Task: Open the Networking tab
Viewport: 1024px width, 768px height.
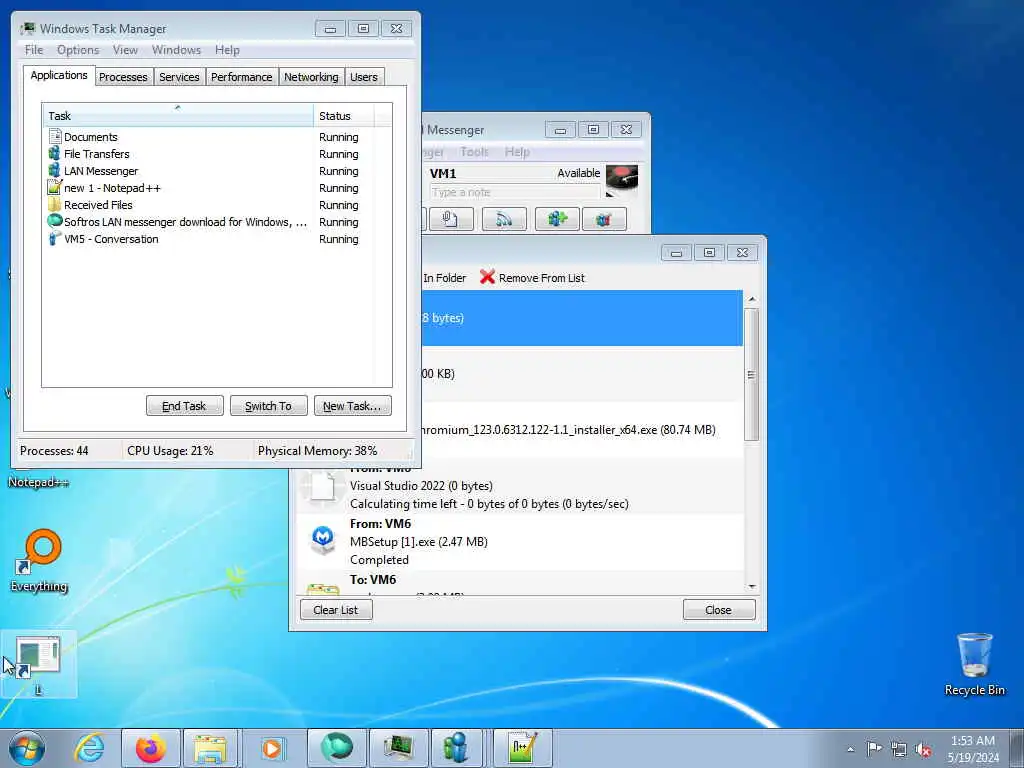Action: pyautogui.click(x=312, y=77)
